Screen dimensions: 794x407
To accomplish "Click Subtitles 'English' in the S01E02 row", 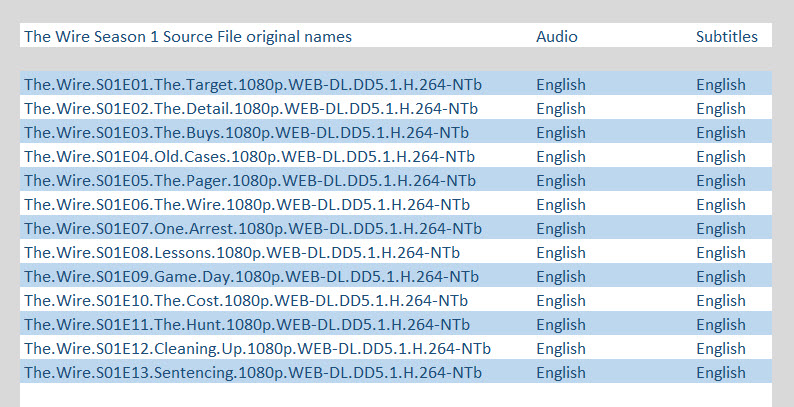I will pyautogui.click(x=721, y=109).
